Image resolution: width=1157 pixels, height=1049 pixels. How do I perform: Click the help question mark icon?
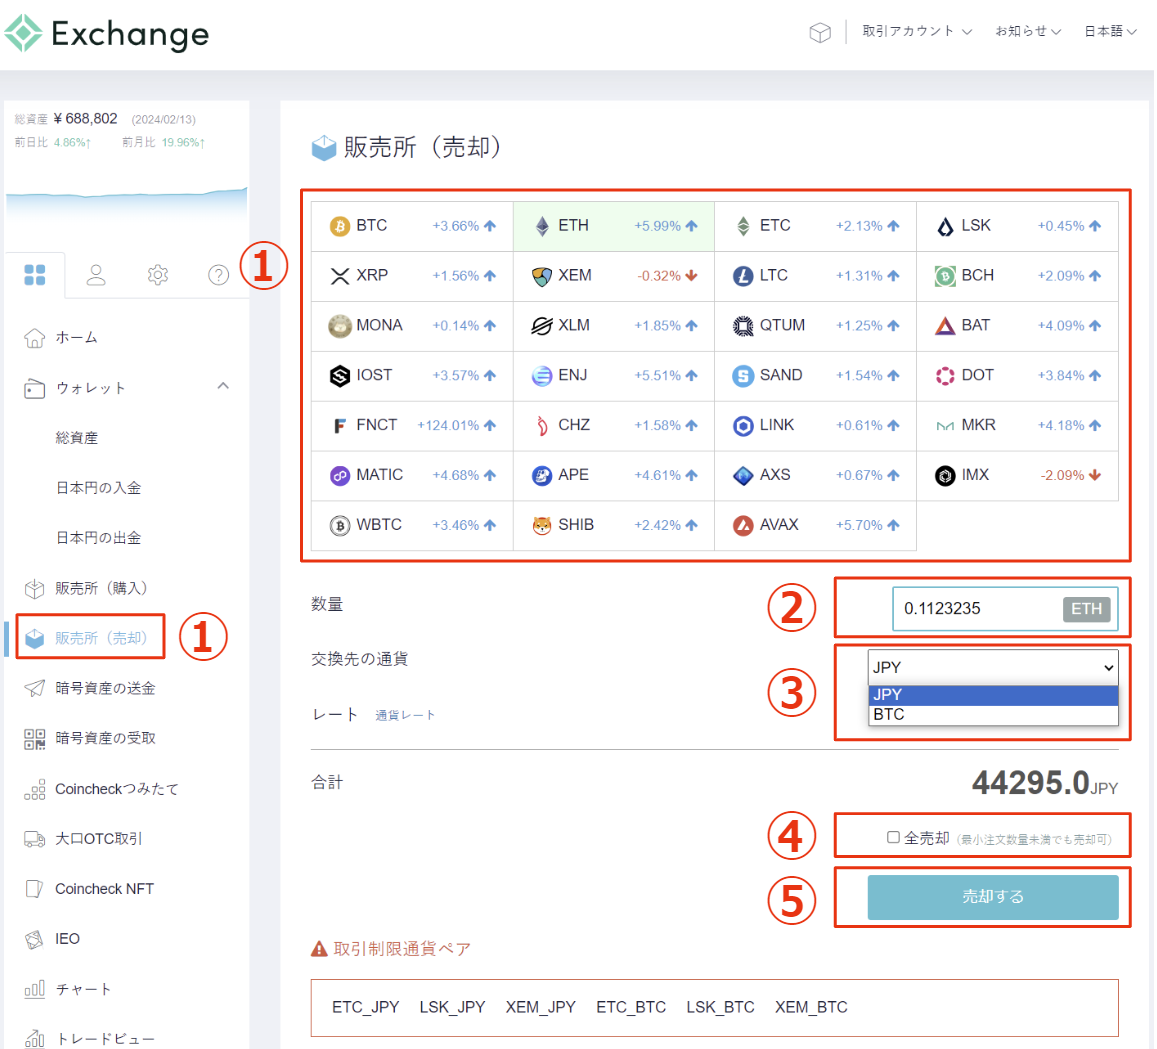point(218,275)
